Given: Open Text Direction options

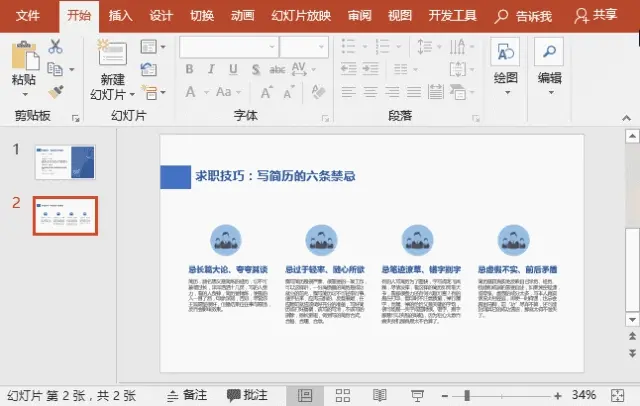Looking at the screenshot, I should (457, 47).
